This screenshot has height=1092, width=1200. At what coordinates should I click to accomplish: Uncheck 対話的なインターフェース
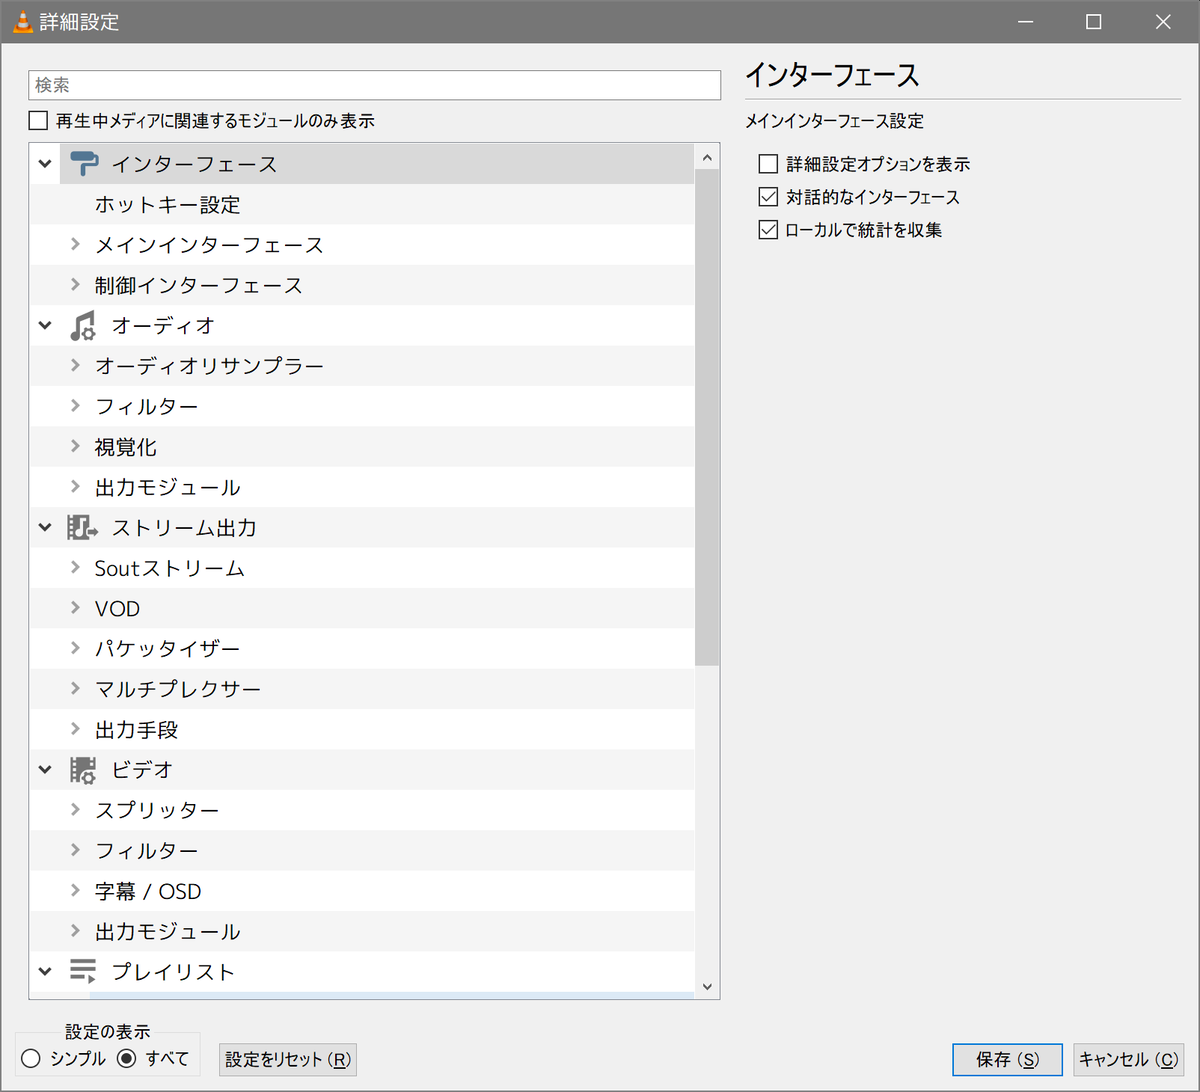767,197
